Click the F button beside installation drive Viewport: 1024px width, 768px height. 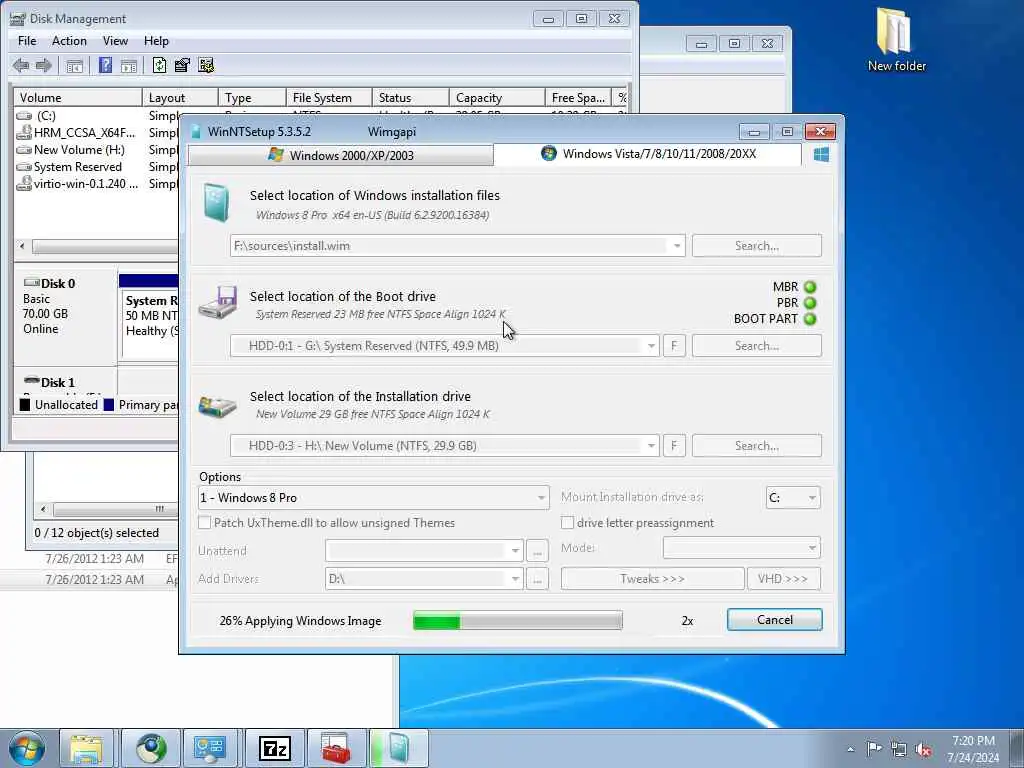tap(674, 446)
